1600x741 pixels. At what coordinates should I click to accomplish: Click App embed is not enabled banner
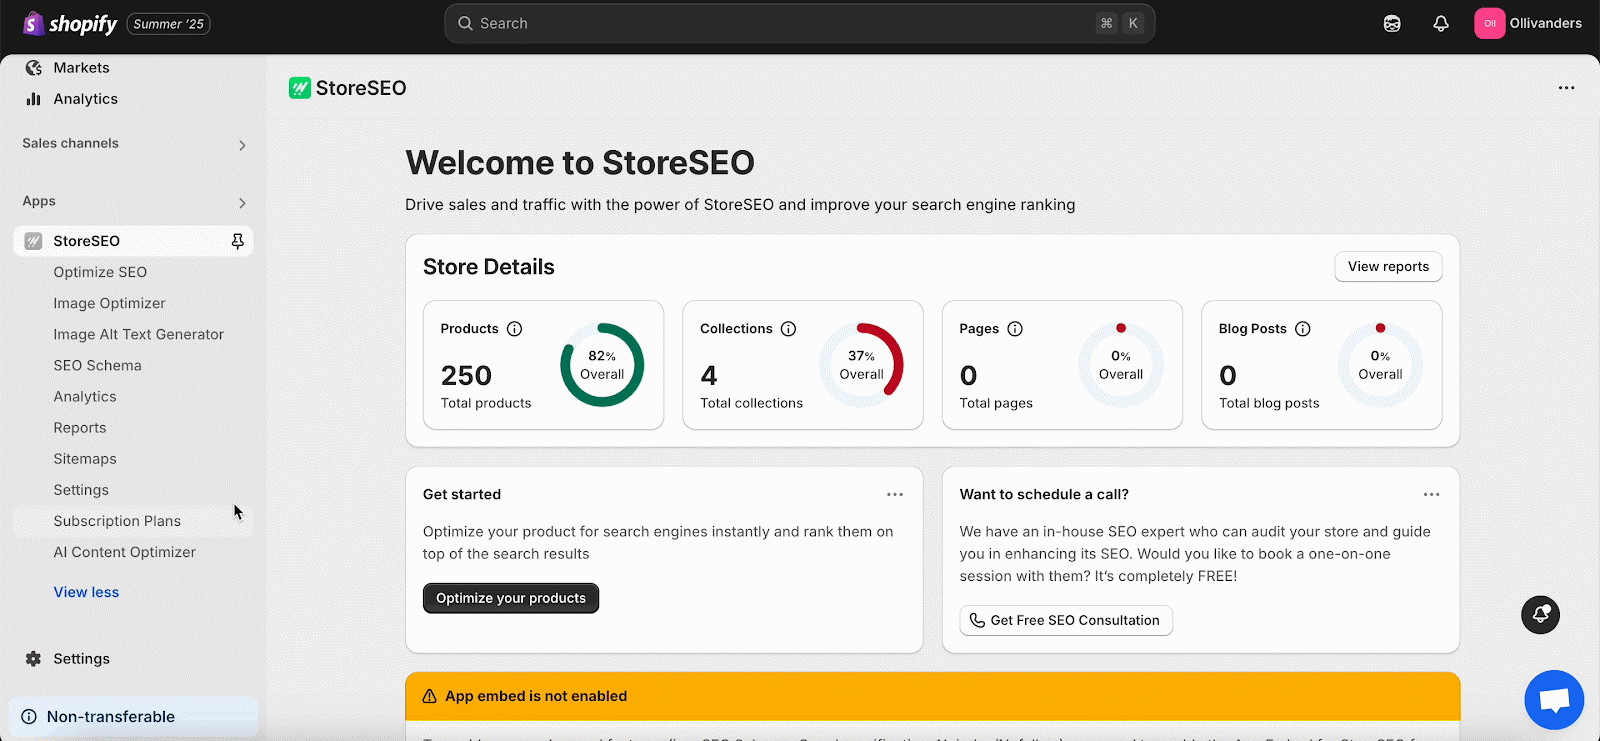tap(933, 696)
